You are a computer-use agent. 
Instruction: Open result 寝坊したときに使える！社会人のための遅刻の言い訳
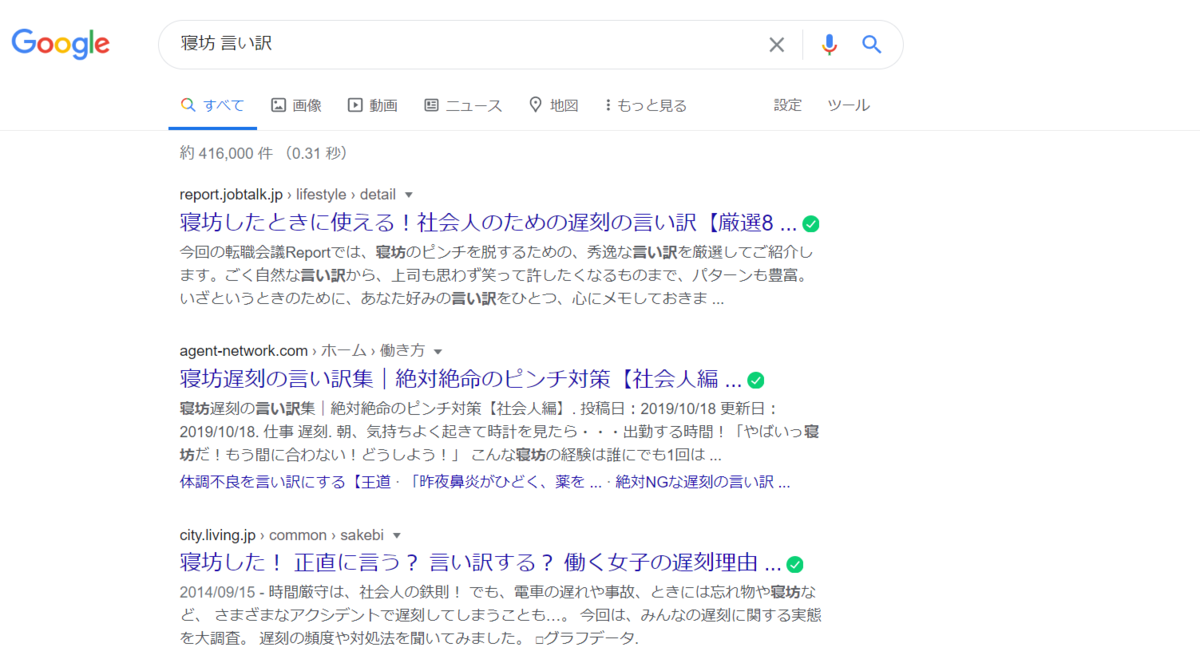coord(488,223)
